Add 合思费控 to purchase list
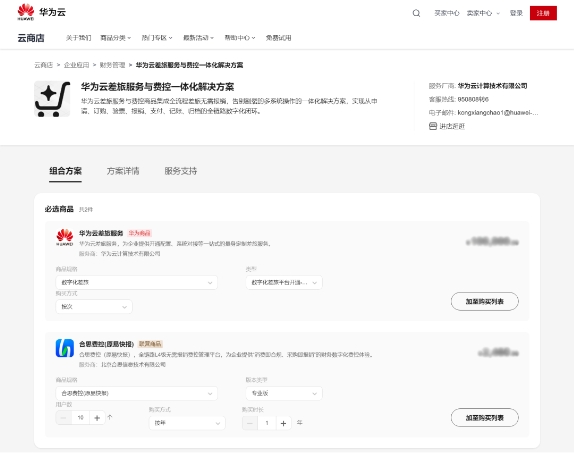Viewport: 574px width, 453px height. 485,417
